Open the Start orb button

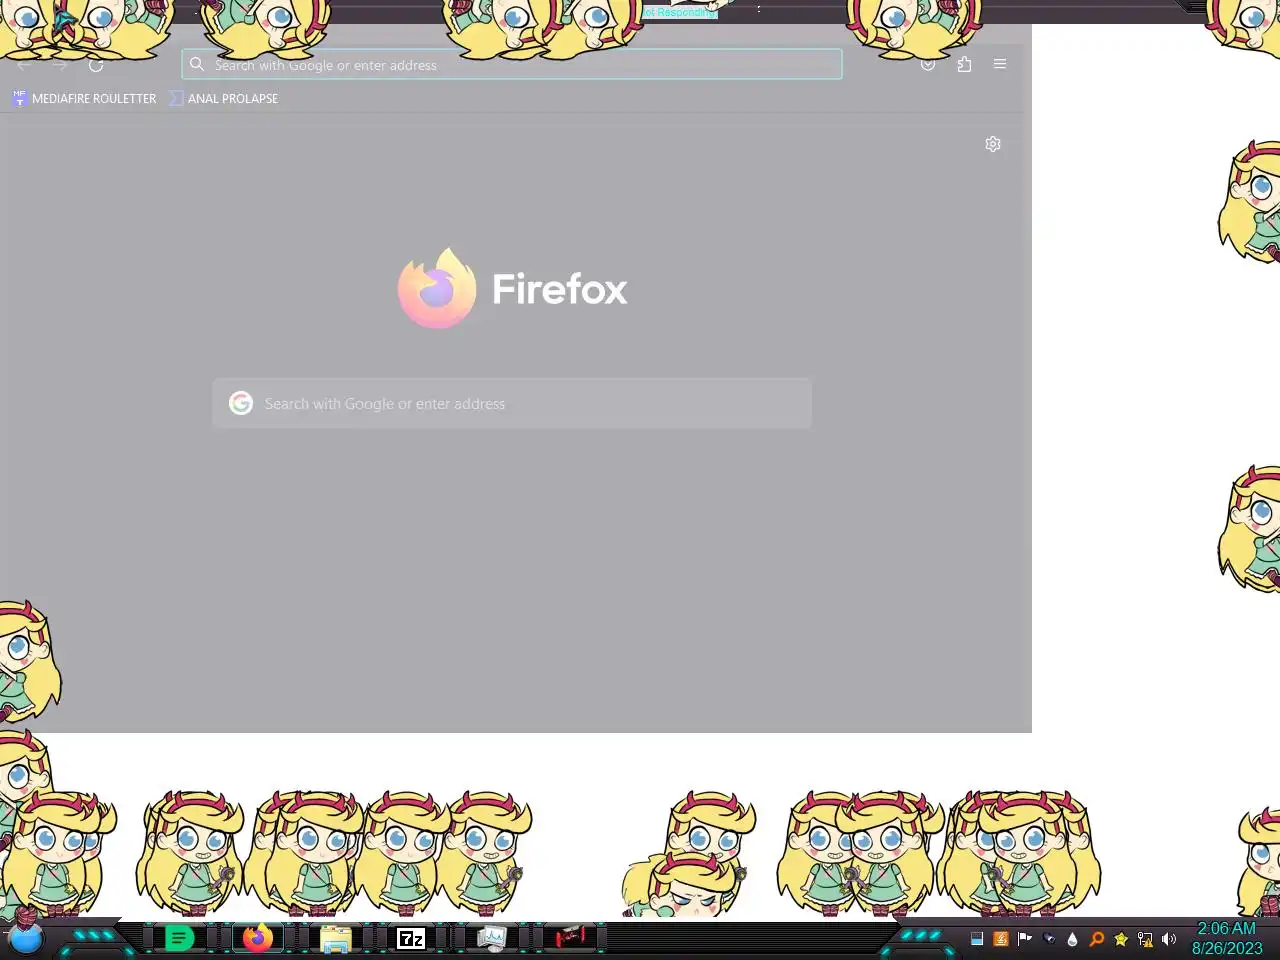point(26,938)
